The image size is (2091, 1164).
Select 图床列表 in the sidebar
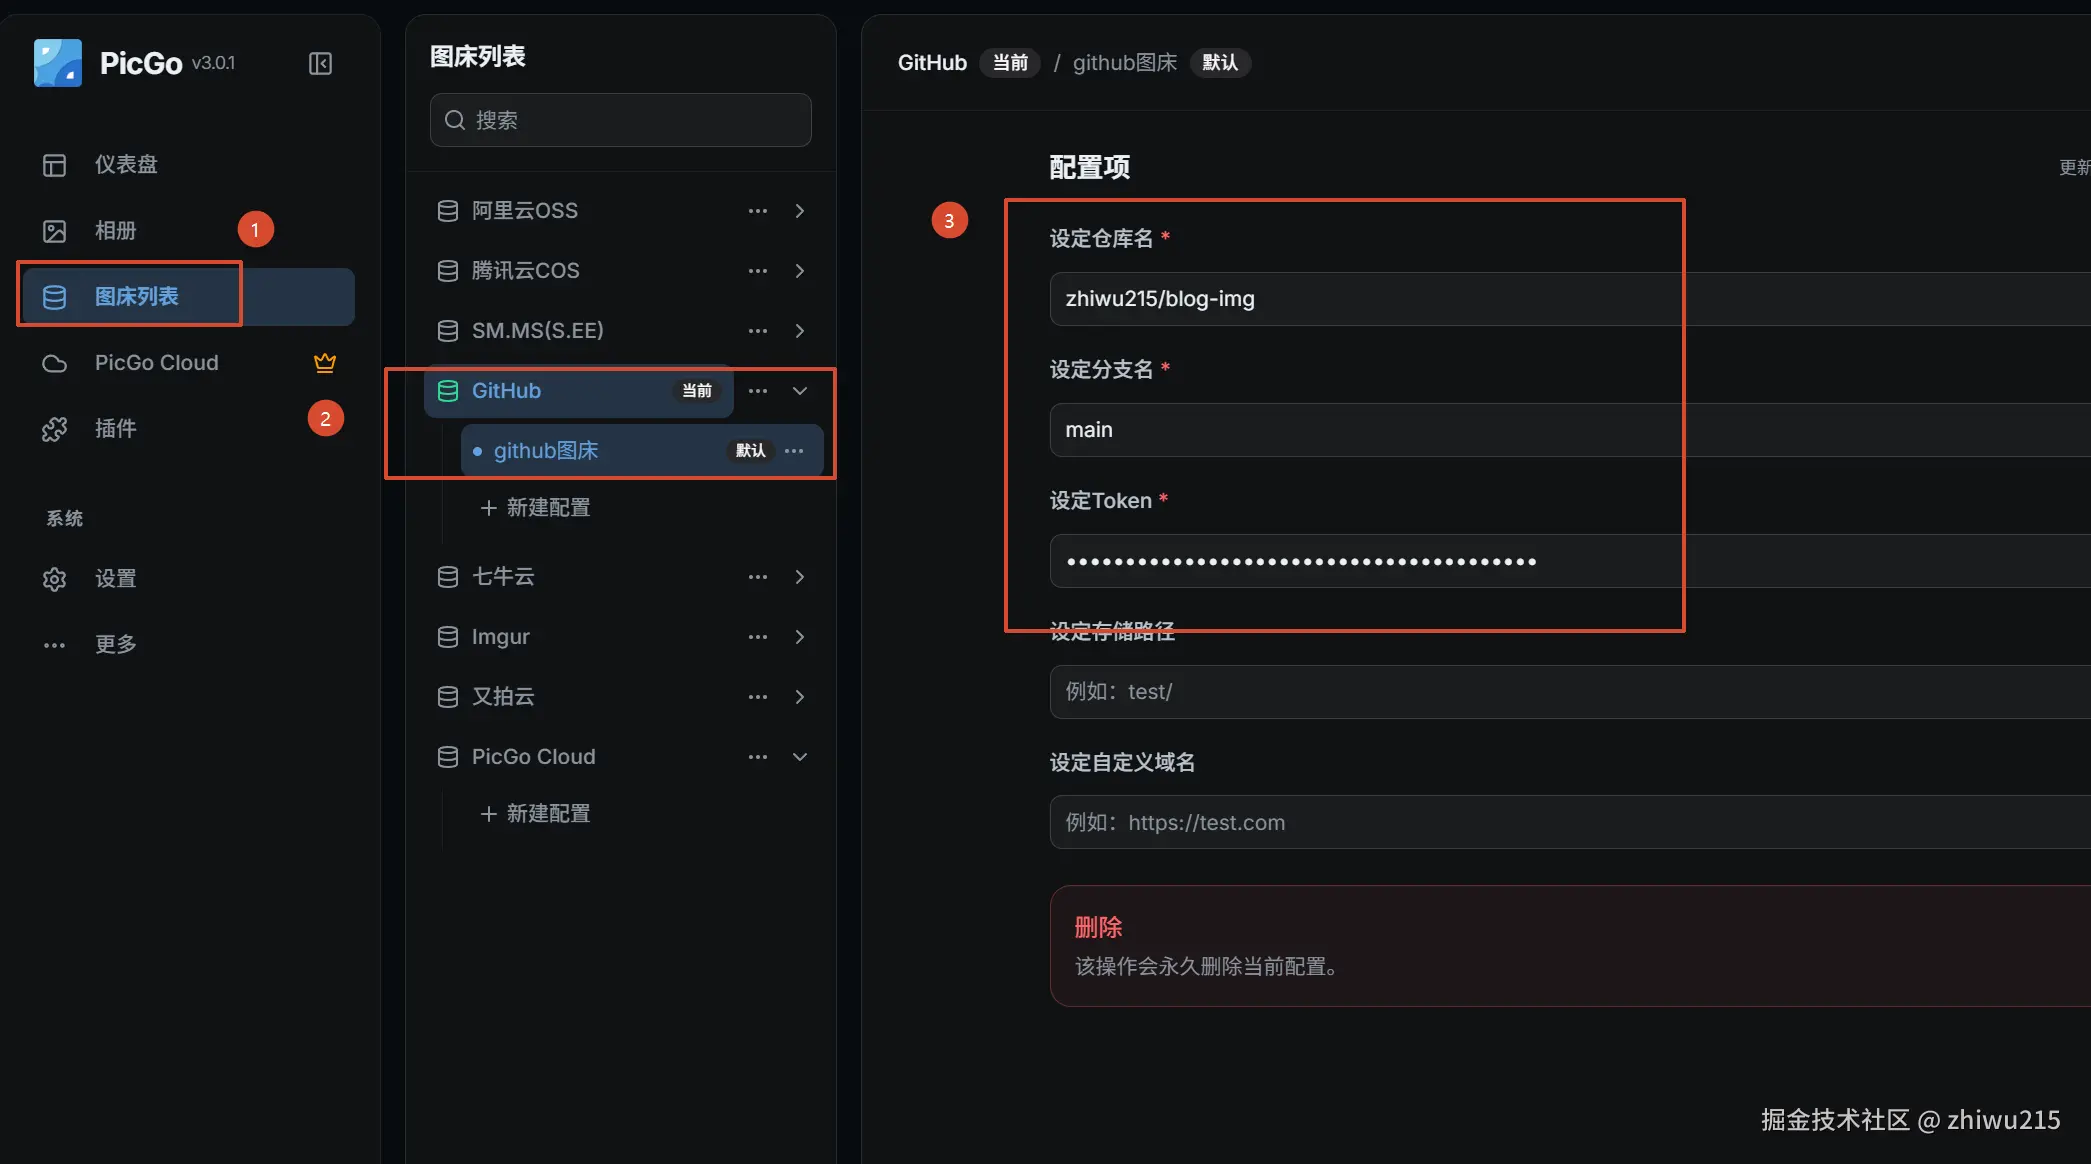point(190,297)
